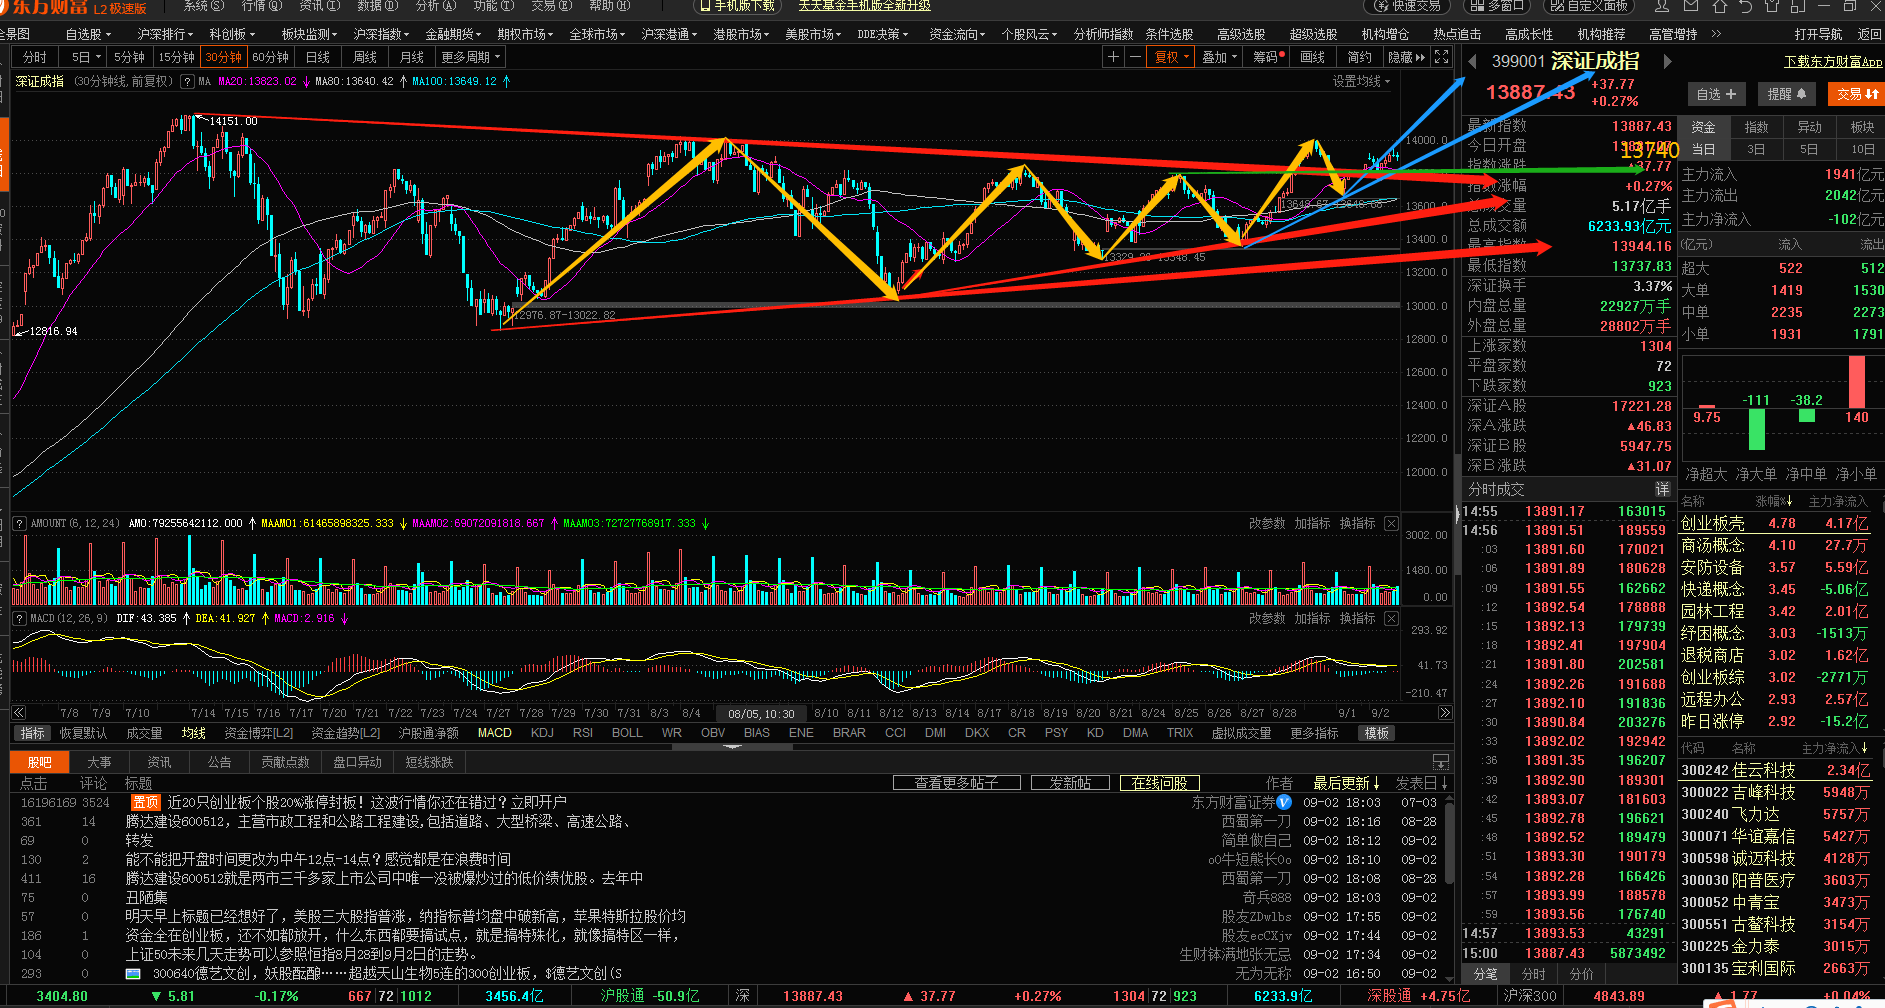Screen dimensions: 1885x1008
Task: Click 快速交易 quick trade button
Action: pyautogui.click(x=1408, y=6)
